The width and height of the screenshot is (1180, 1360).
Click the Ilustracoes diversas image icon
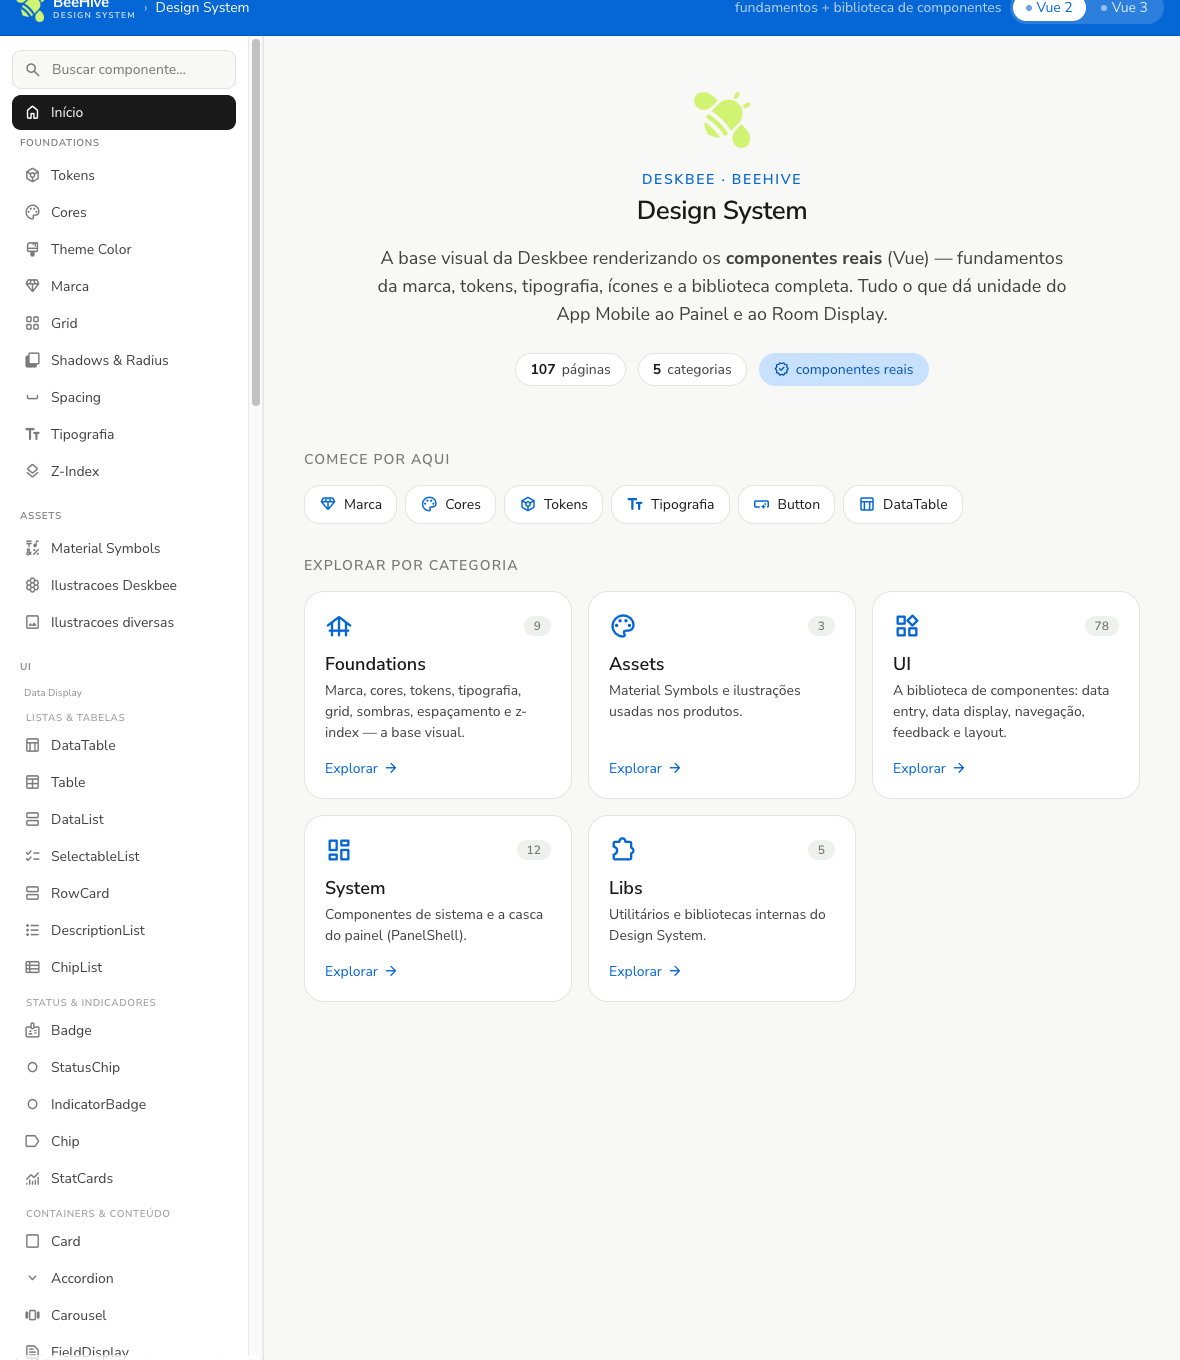32,622
